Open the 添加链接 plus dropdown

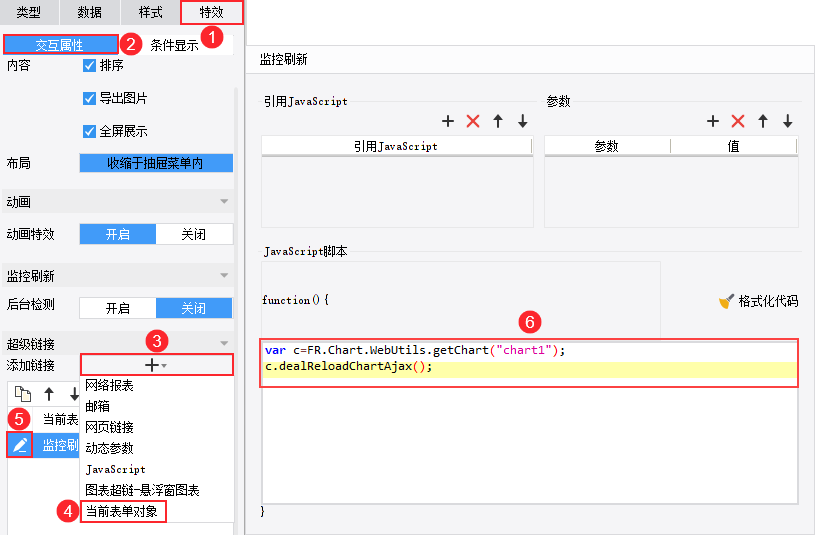(156, 365)
